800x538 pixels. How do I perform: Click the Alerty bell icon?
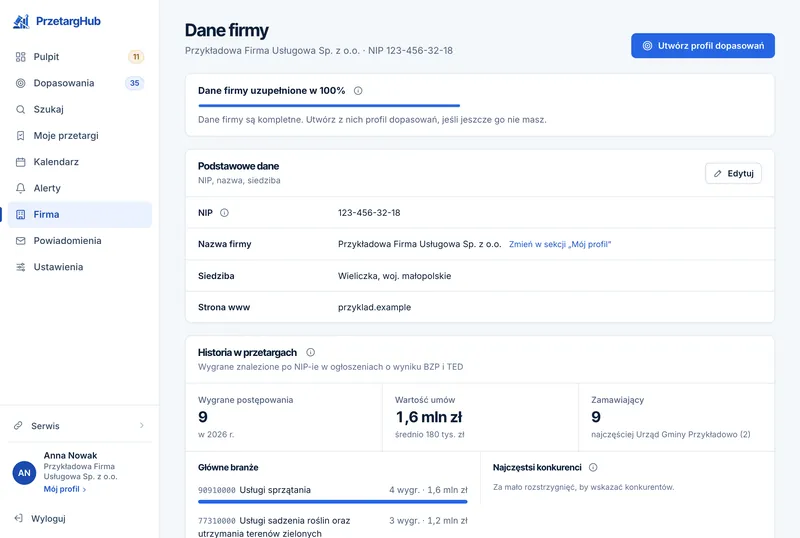pos(20,188)
